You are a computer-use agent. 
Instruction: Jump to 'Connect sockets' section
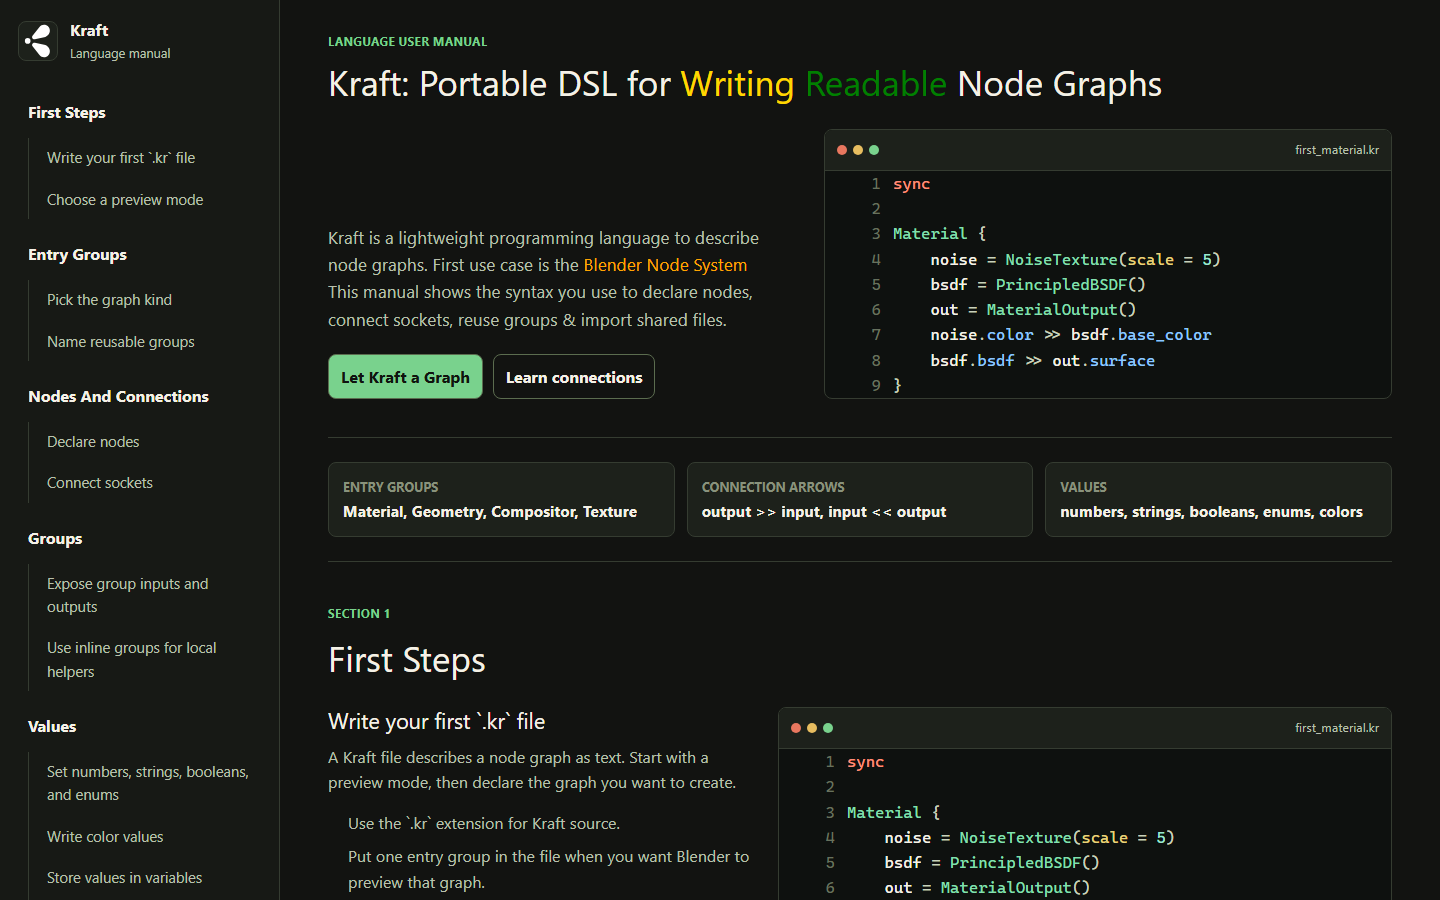point(100,483)
